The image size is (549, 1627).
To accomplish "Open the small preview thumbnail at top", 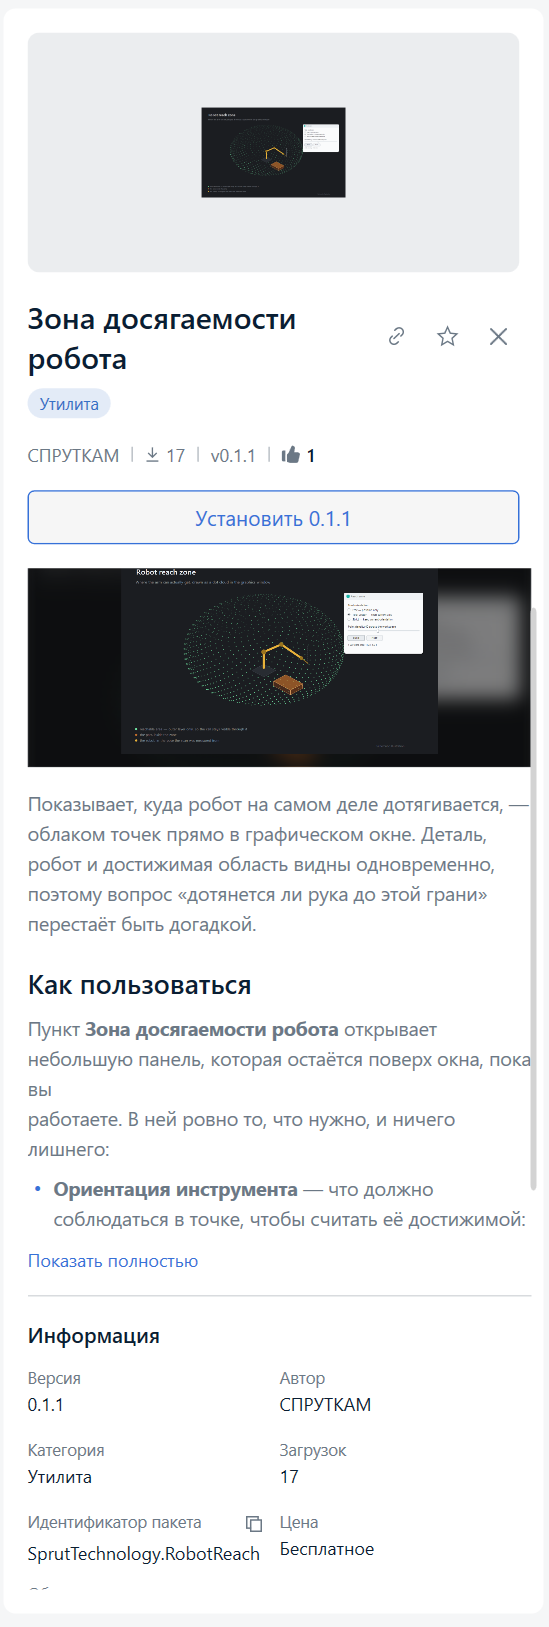I will pos(273,152).
